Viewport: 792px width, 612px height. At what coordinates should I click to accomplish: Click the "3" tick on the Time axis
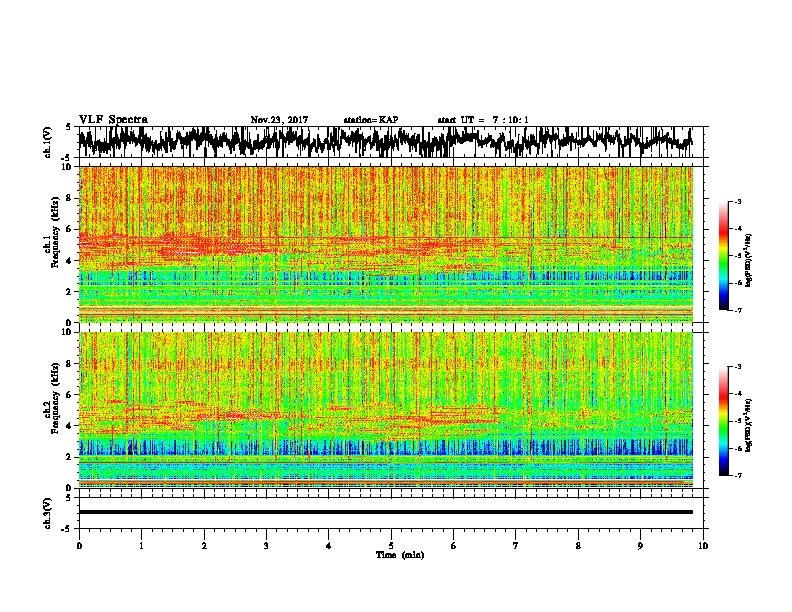coord(266,546)
